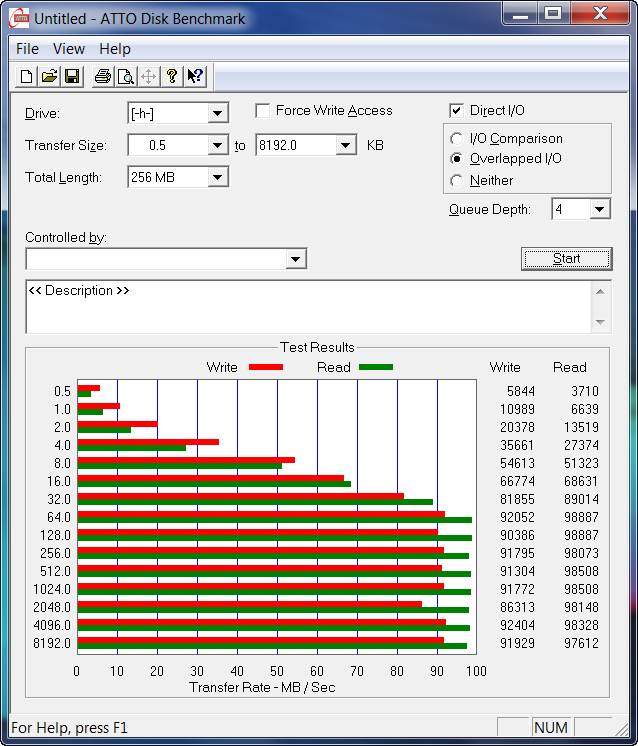
Task: Open the View menu
Action: click(x=69, y=49)
